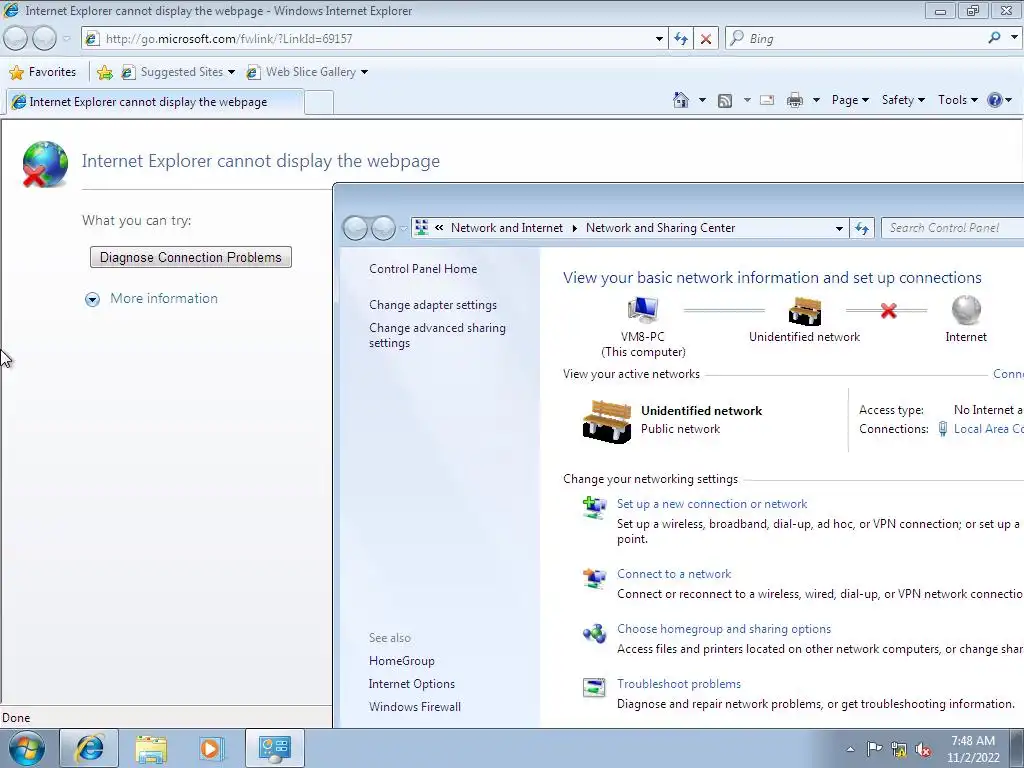
Task: Open a new blank IE tab
Action: [x=319, y=103]
